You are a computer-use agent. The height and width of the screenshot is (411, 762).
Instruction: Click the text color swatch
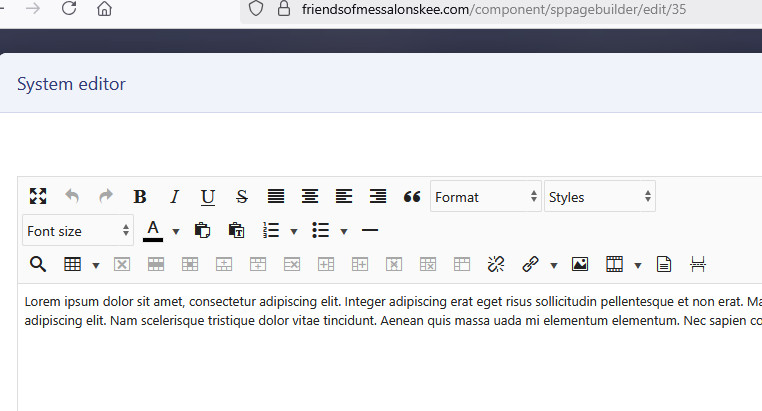tap(153, 230)
